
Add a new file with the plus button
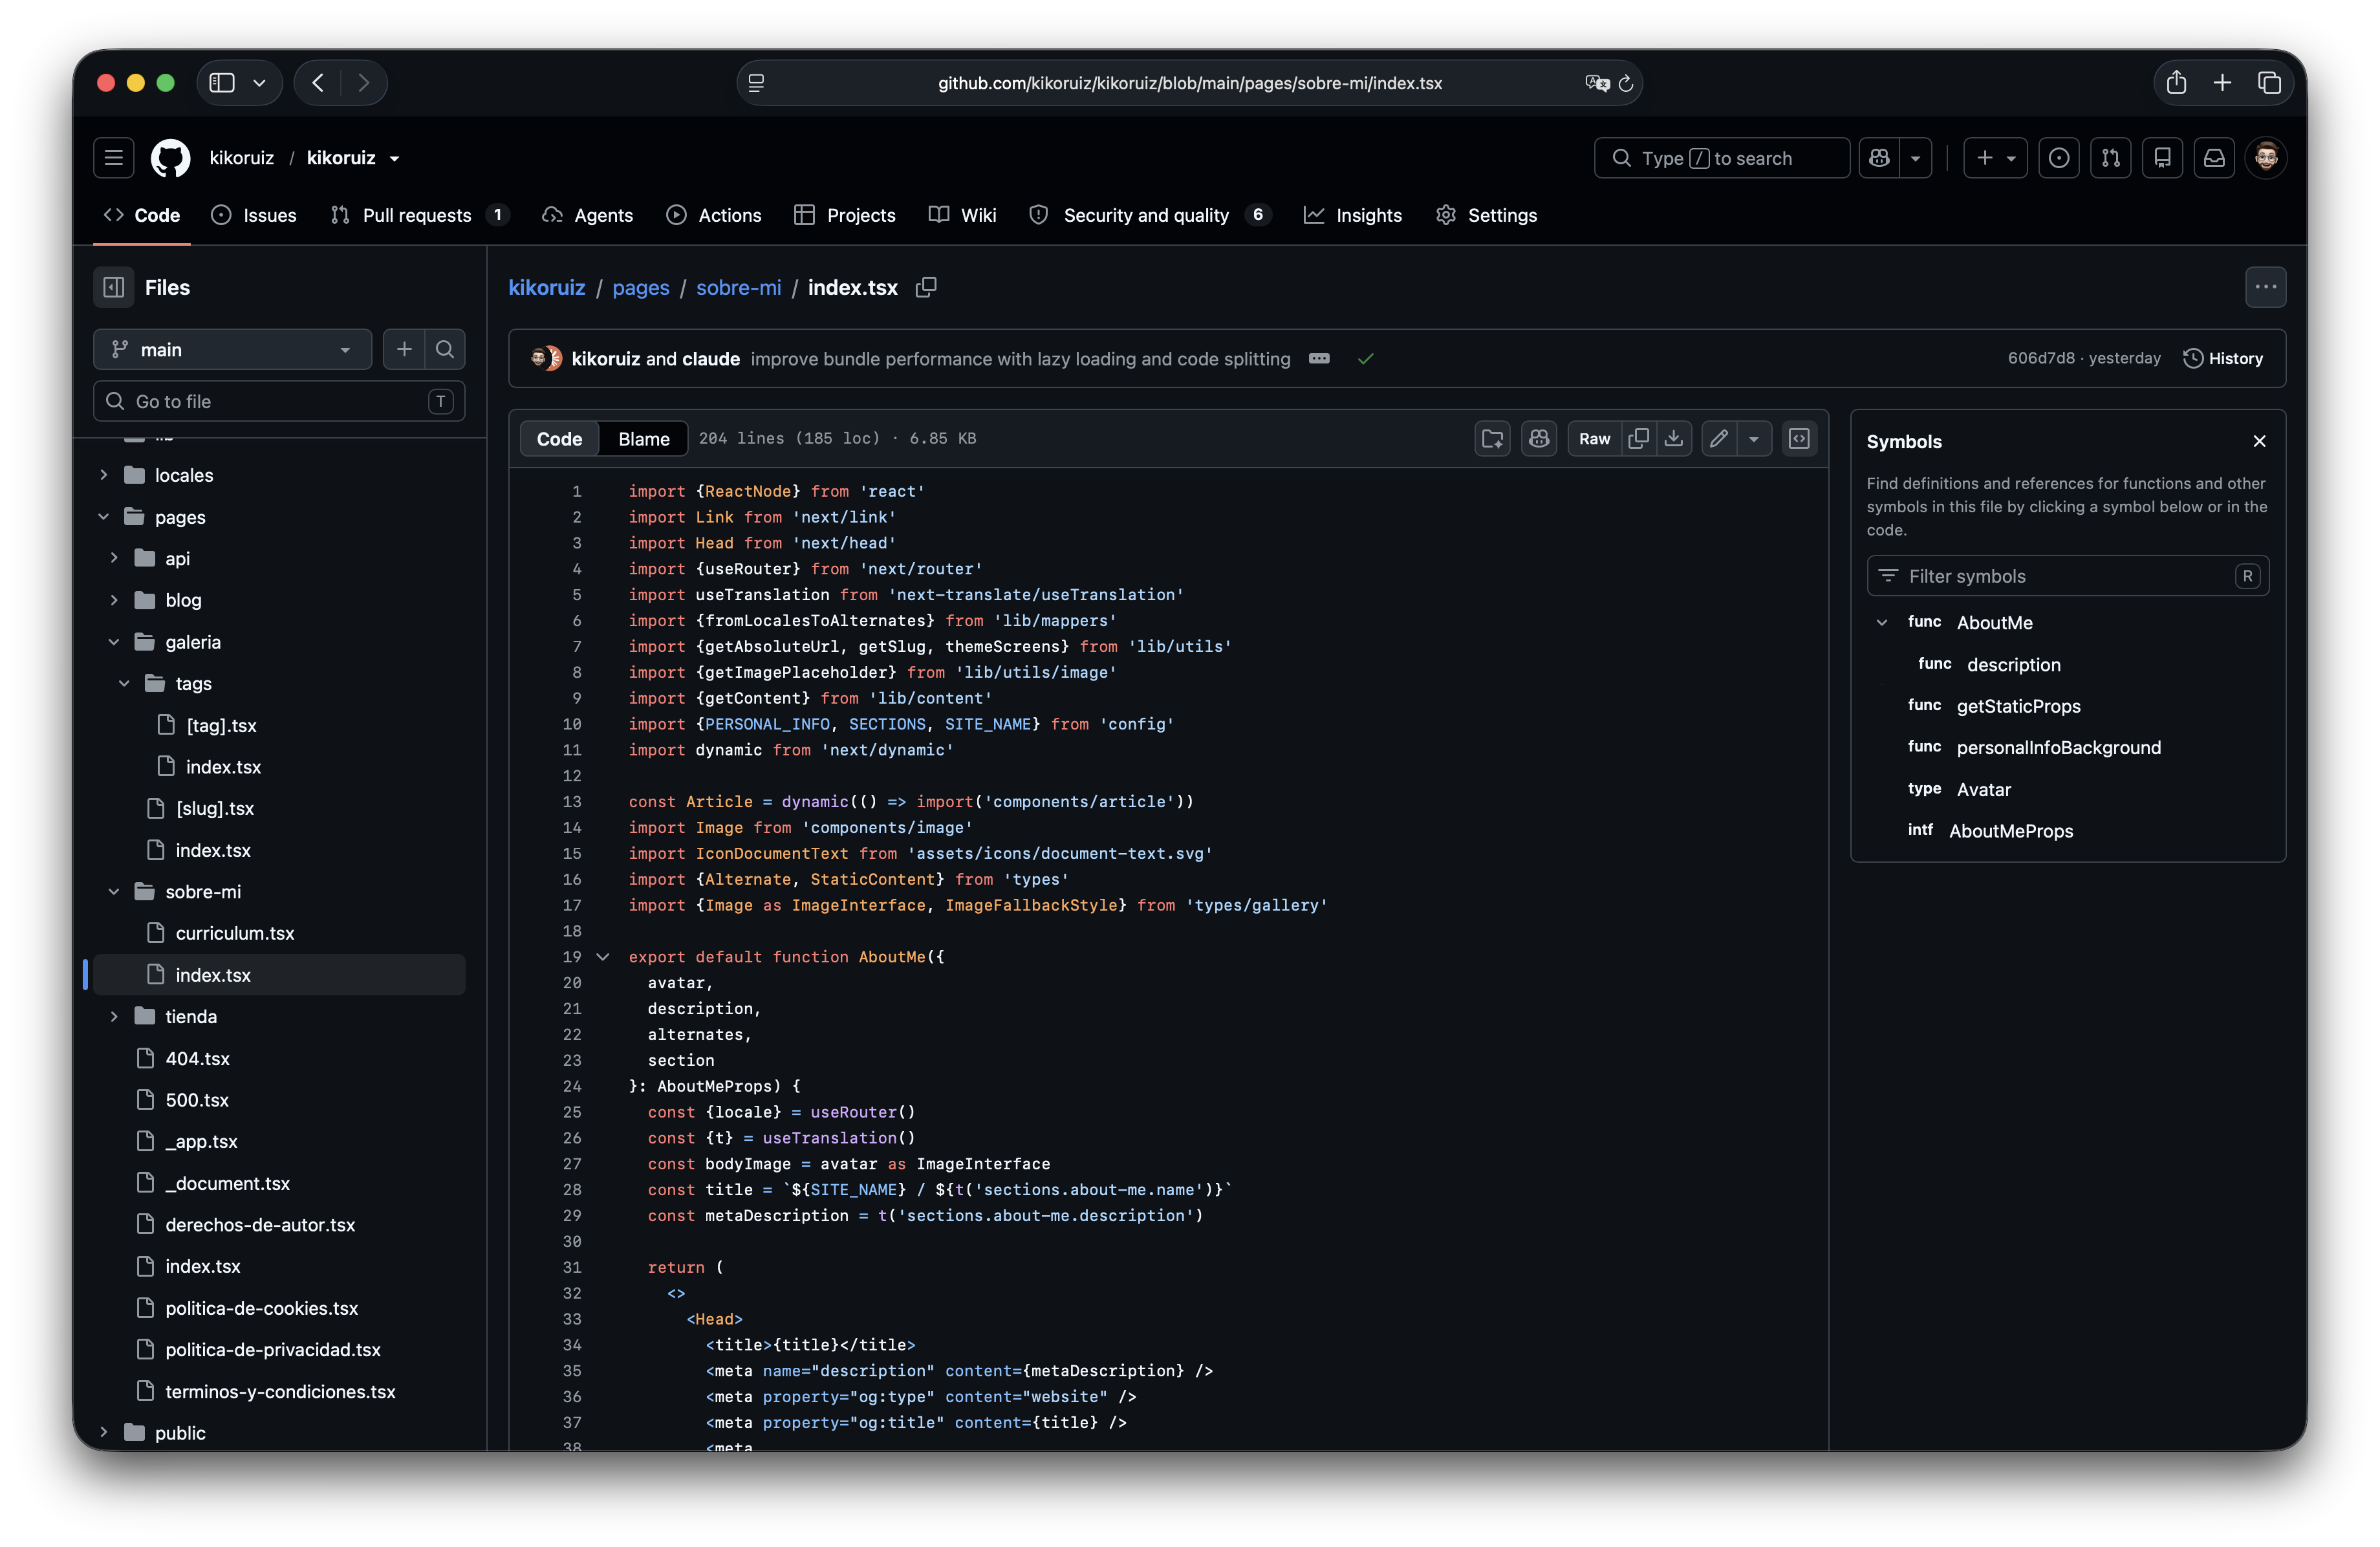pos(404,349)
